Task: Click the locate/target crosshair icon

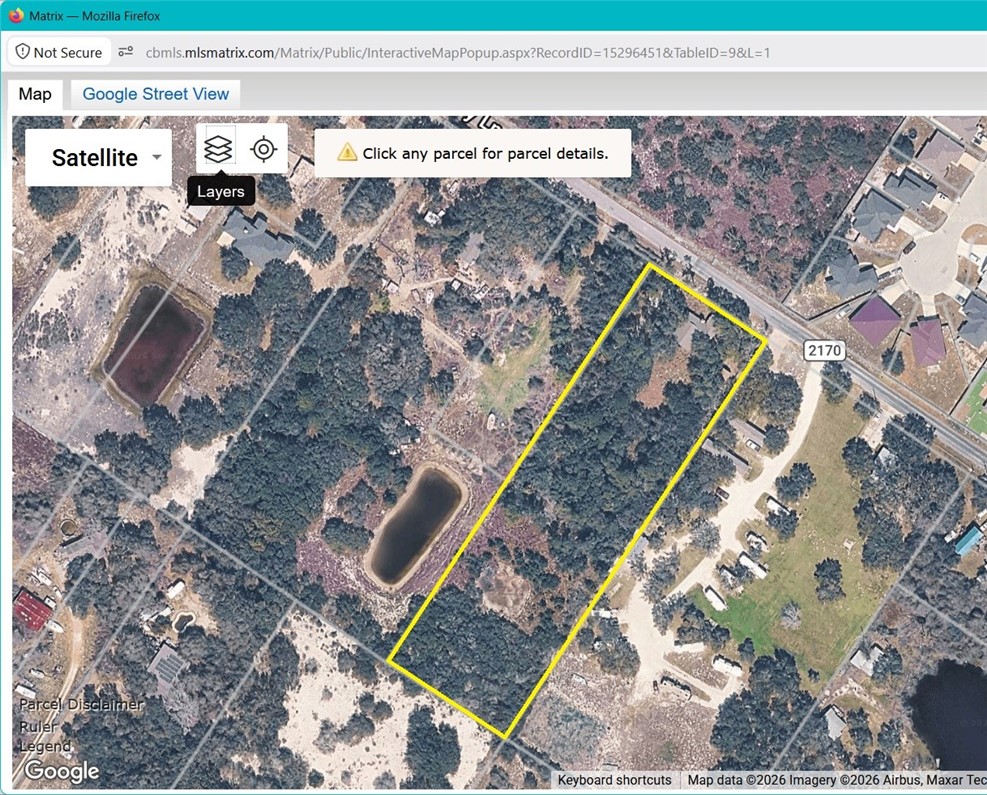Action: pyautogui.click(x=264, y=149)
